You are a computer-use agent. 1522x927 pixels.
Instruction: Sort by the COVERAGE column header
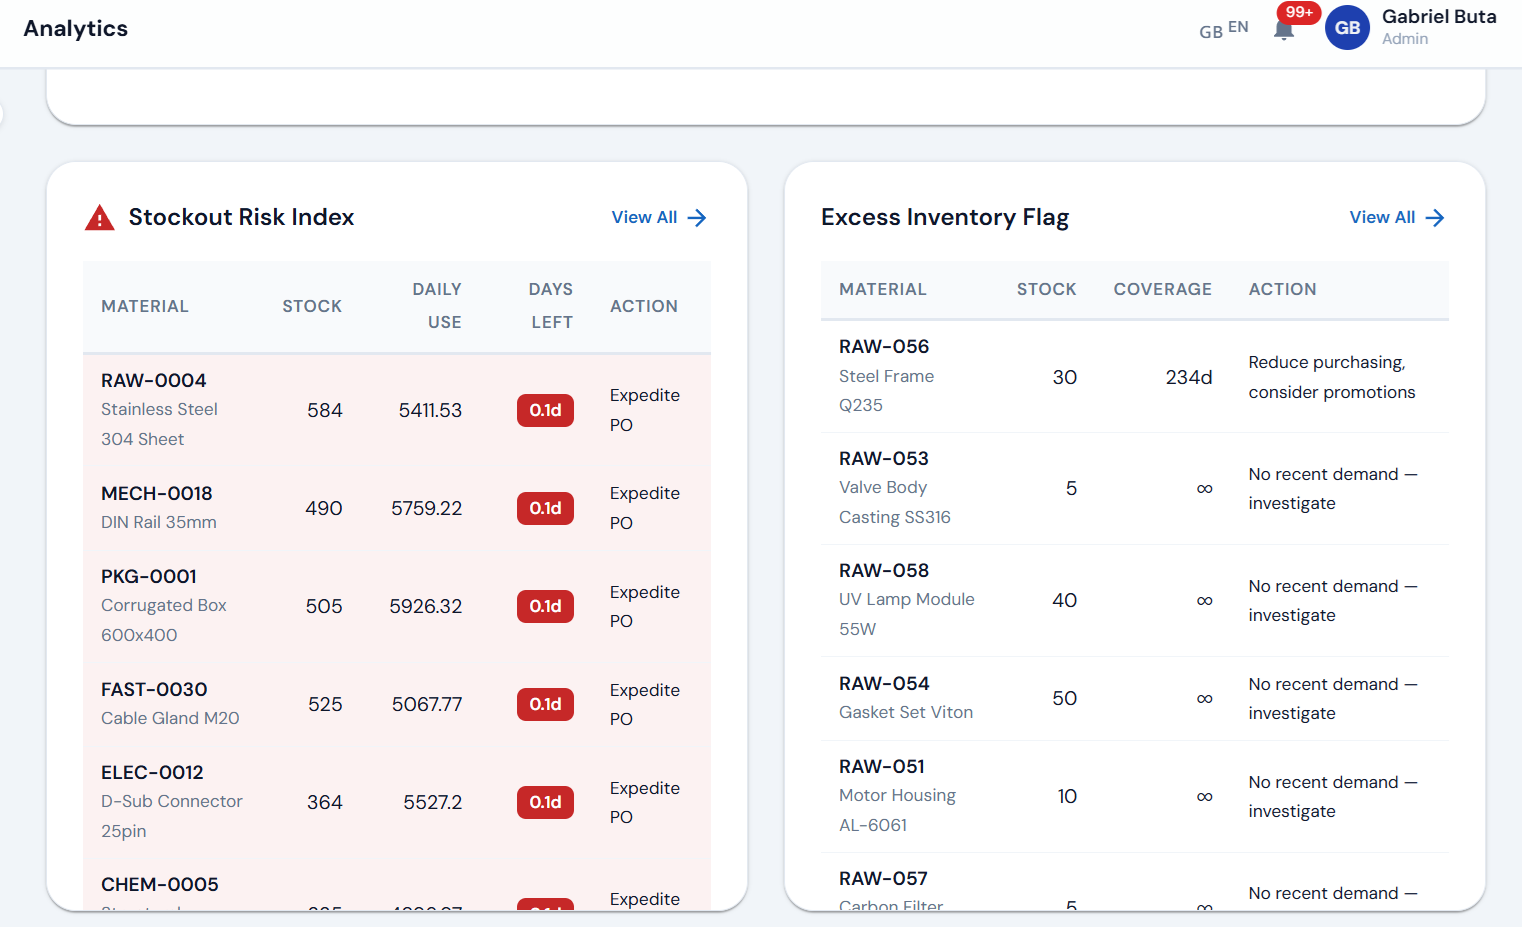pos(1162,289)
